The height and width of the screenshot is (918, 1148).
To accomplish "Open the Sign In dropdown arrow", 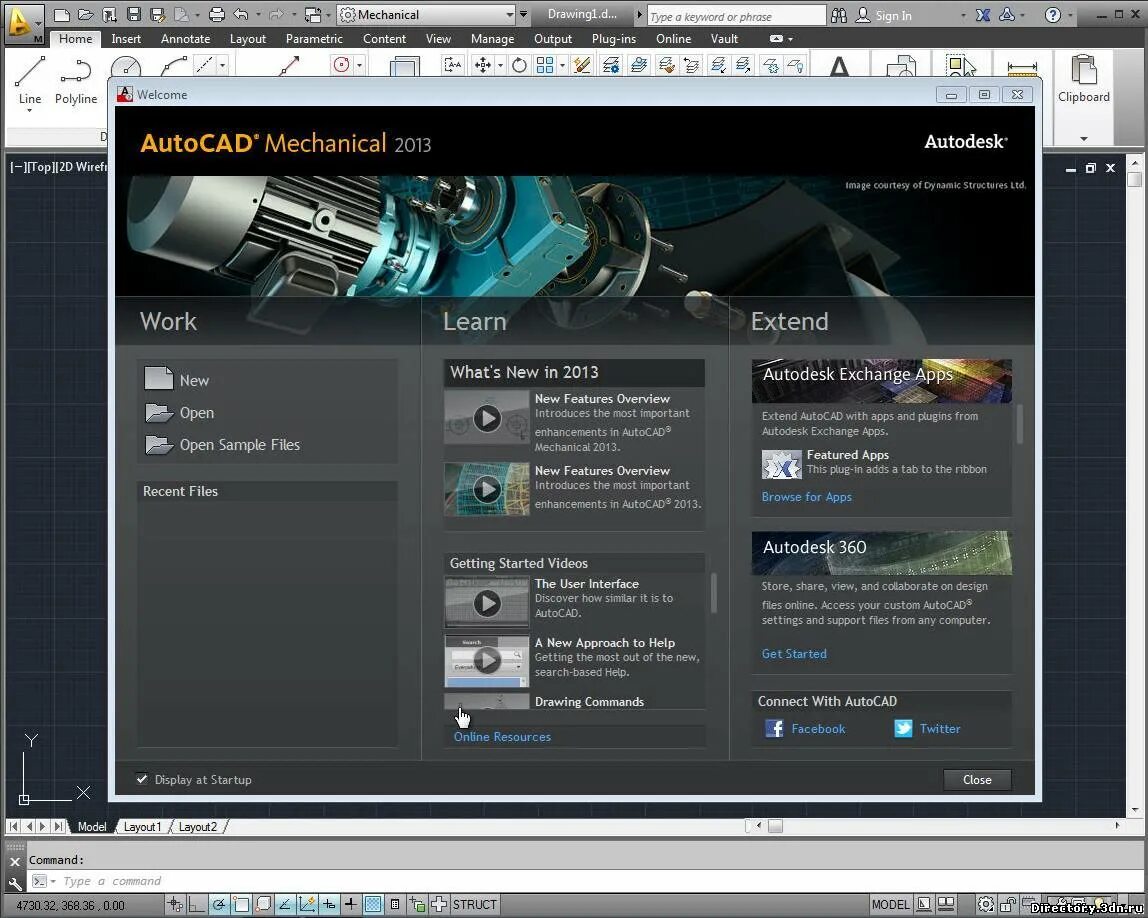I will pos(963,15).
